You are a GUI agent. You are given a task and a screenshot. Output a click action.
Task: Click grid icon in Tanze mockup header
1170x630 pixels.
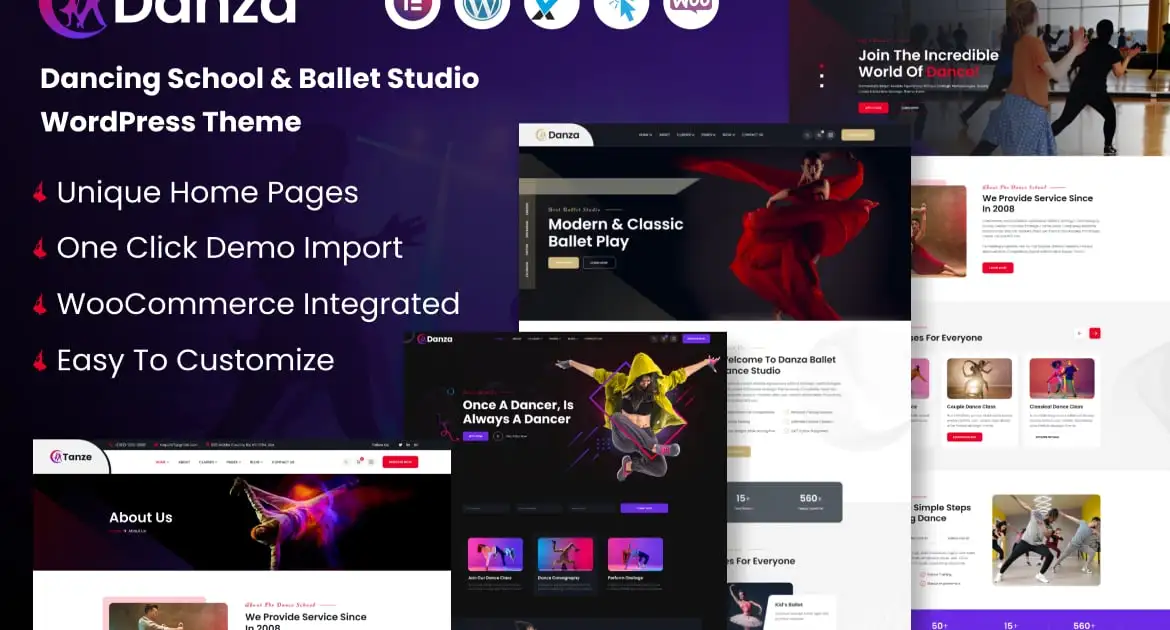click(371, 462)
